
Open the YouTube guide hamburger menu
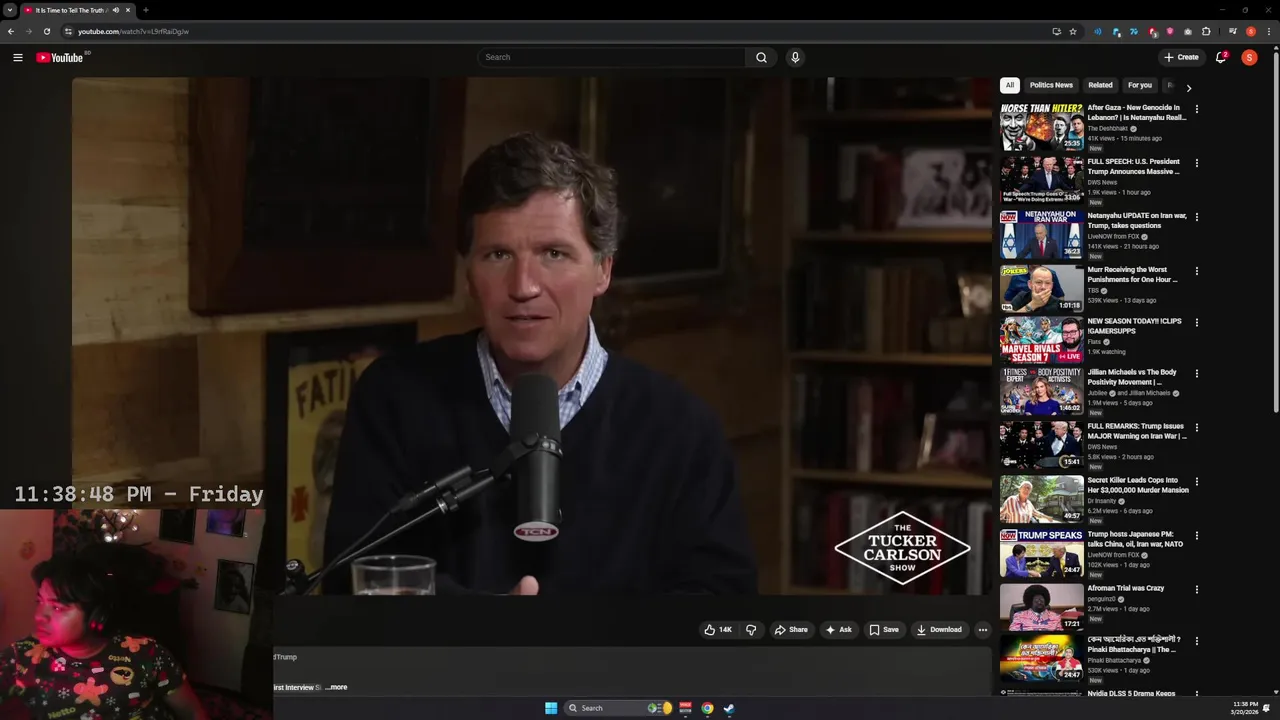tap(18, 57)
